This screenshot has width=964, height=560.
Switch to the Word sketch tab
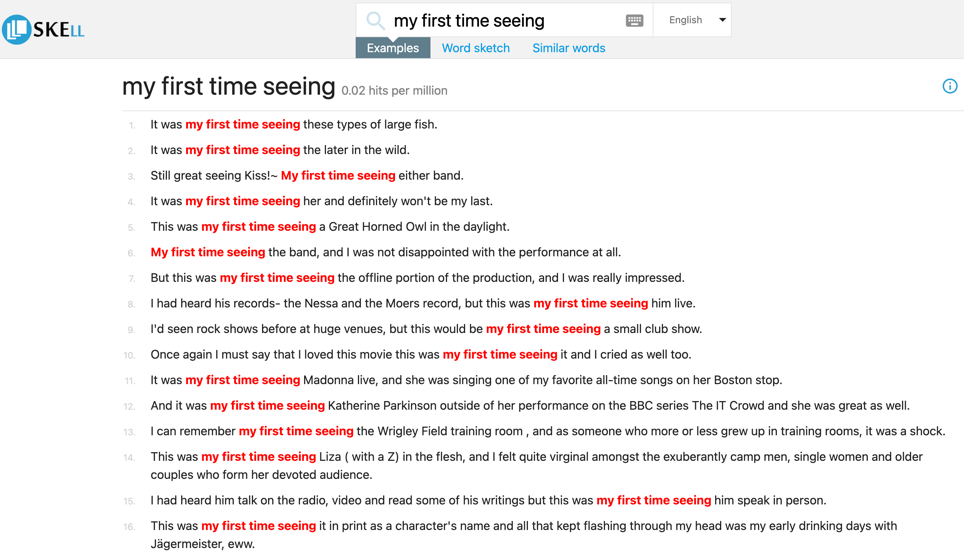(x=475, y=48)
